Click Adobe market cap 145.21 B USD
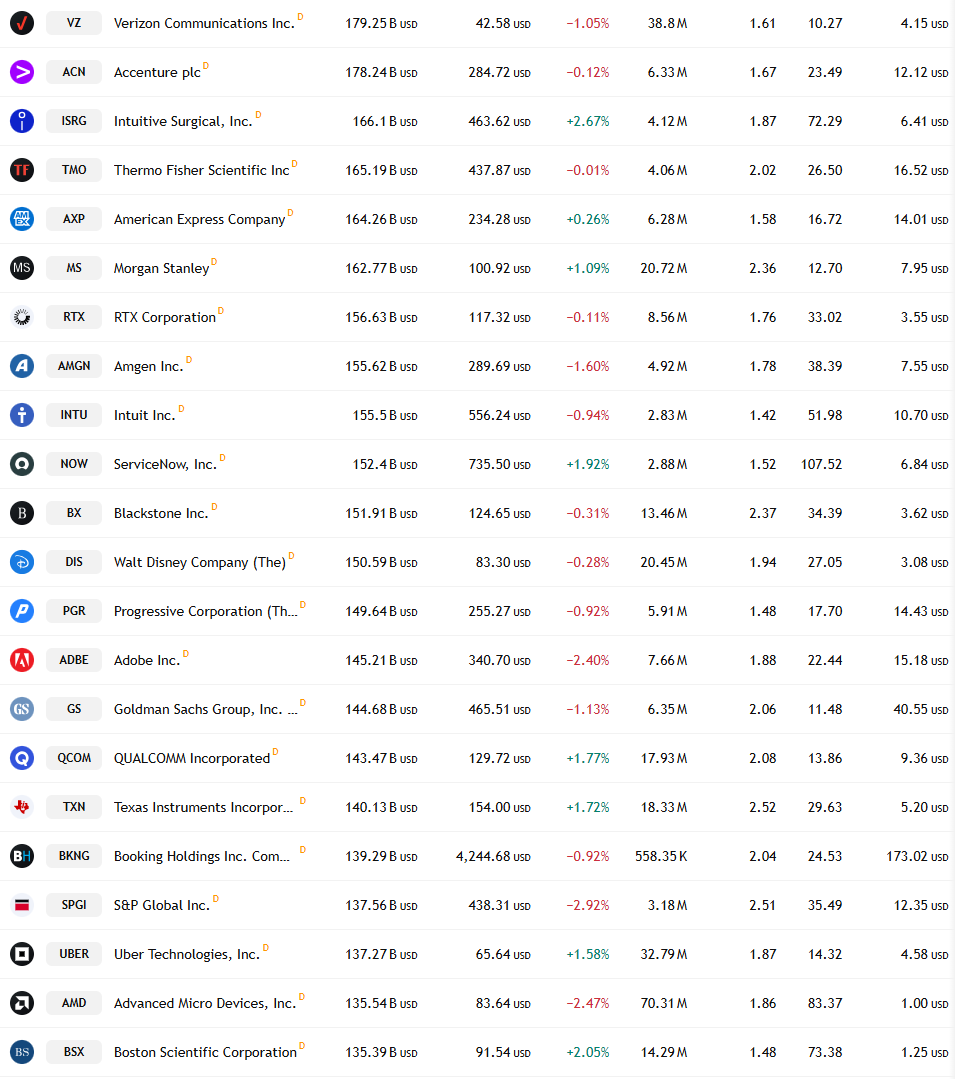This screenshot has width=955, height=1079. pyautogui.click(x=381, y=660)
